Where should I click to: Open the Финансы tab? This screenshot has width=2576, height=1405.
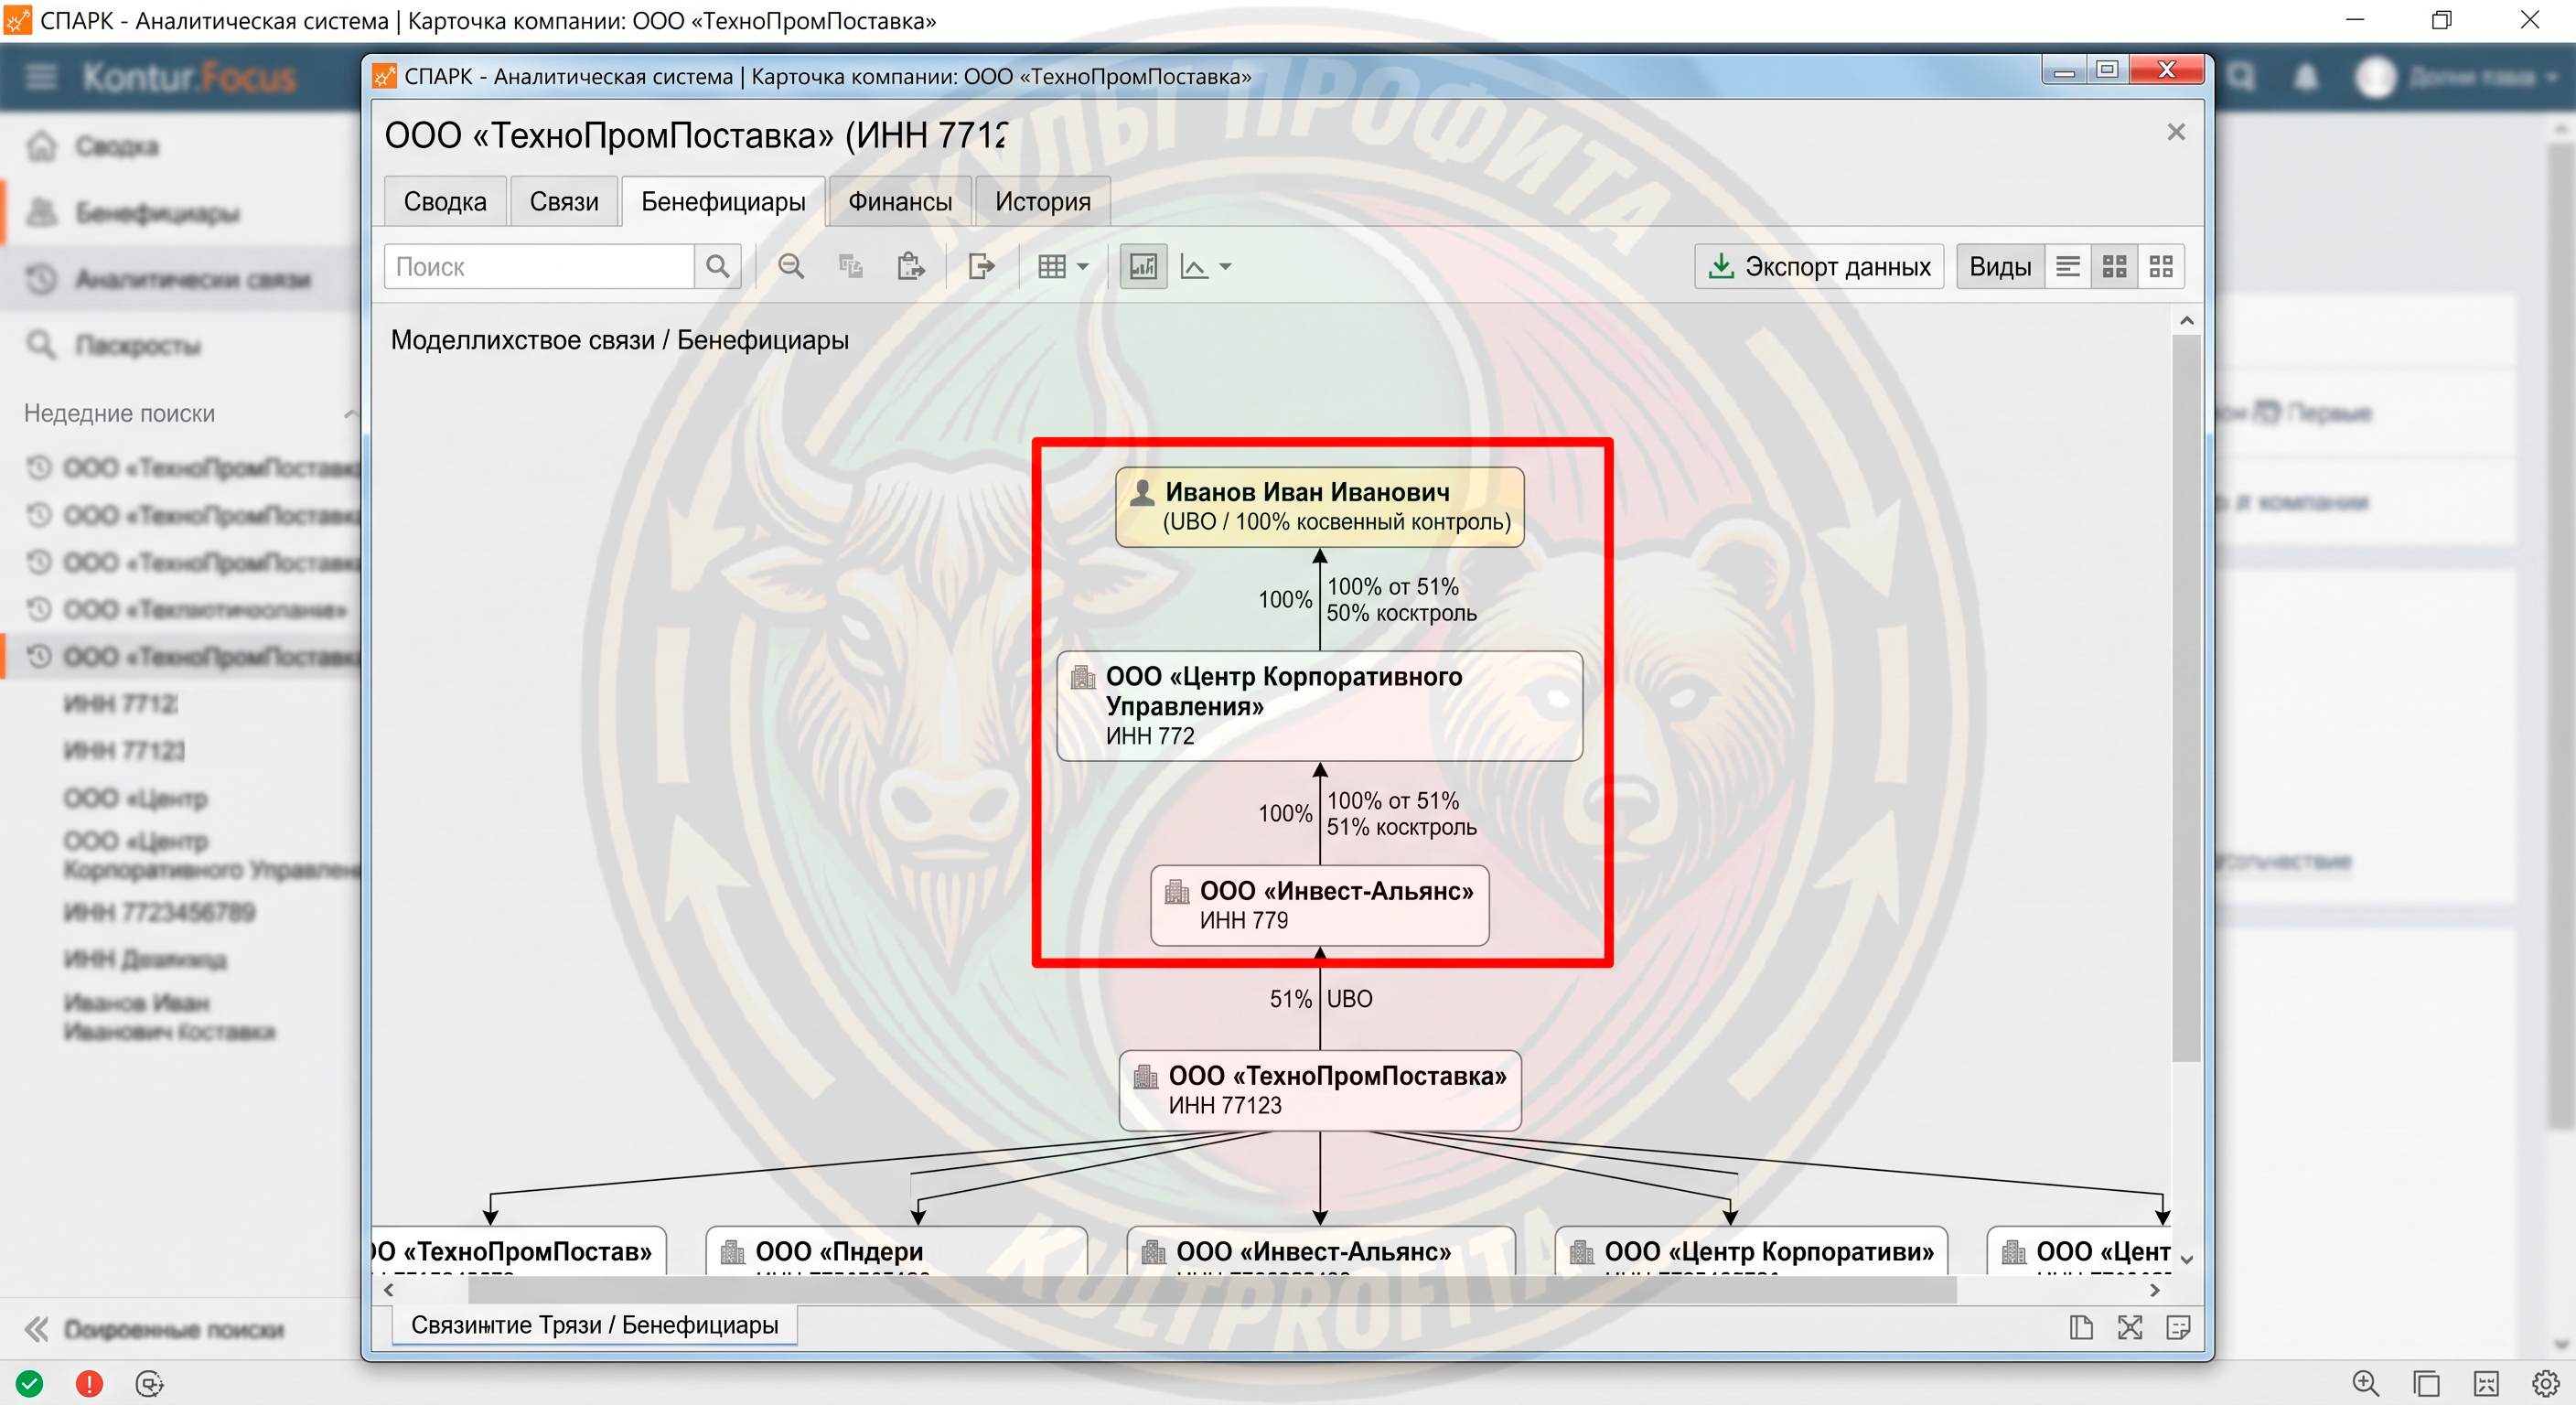point(900,202)
